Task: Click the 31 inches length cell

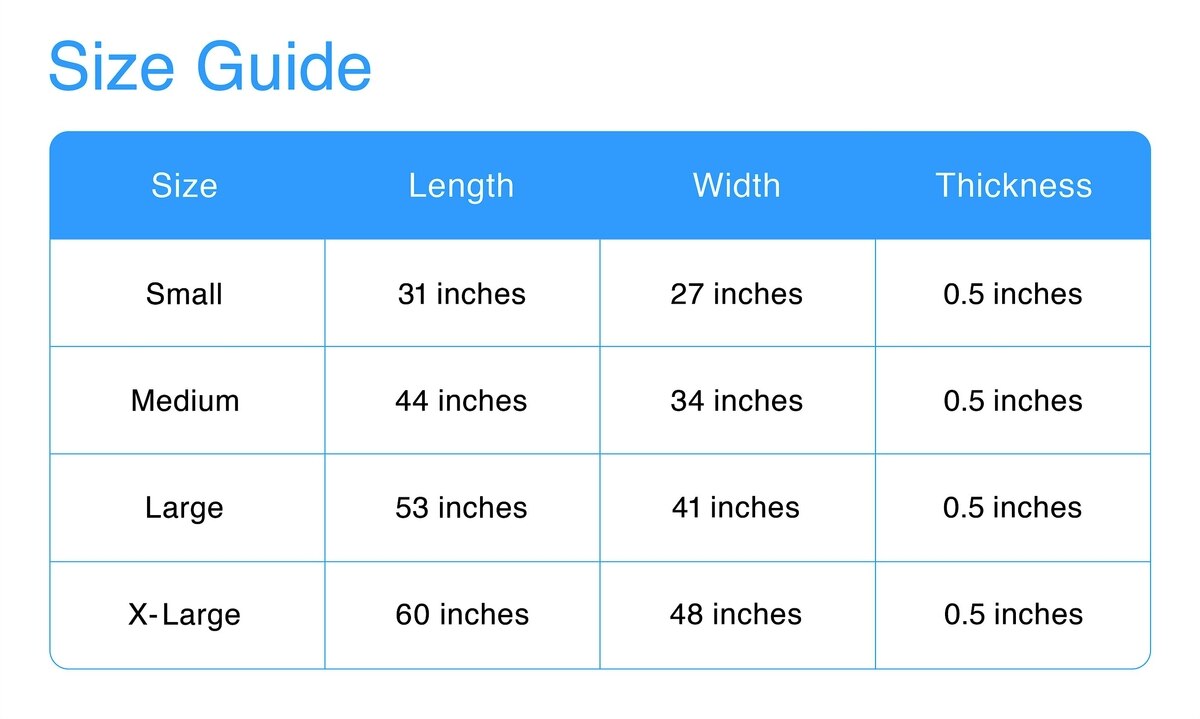Action: 461,294
